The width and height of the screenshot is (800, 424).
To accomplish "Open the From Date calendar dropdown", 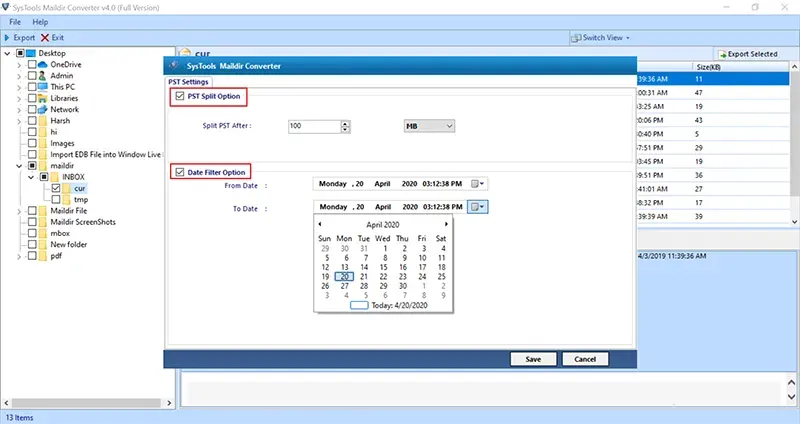I will click(x=478, y=184).
